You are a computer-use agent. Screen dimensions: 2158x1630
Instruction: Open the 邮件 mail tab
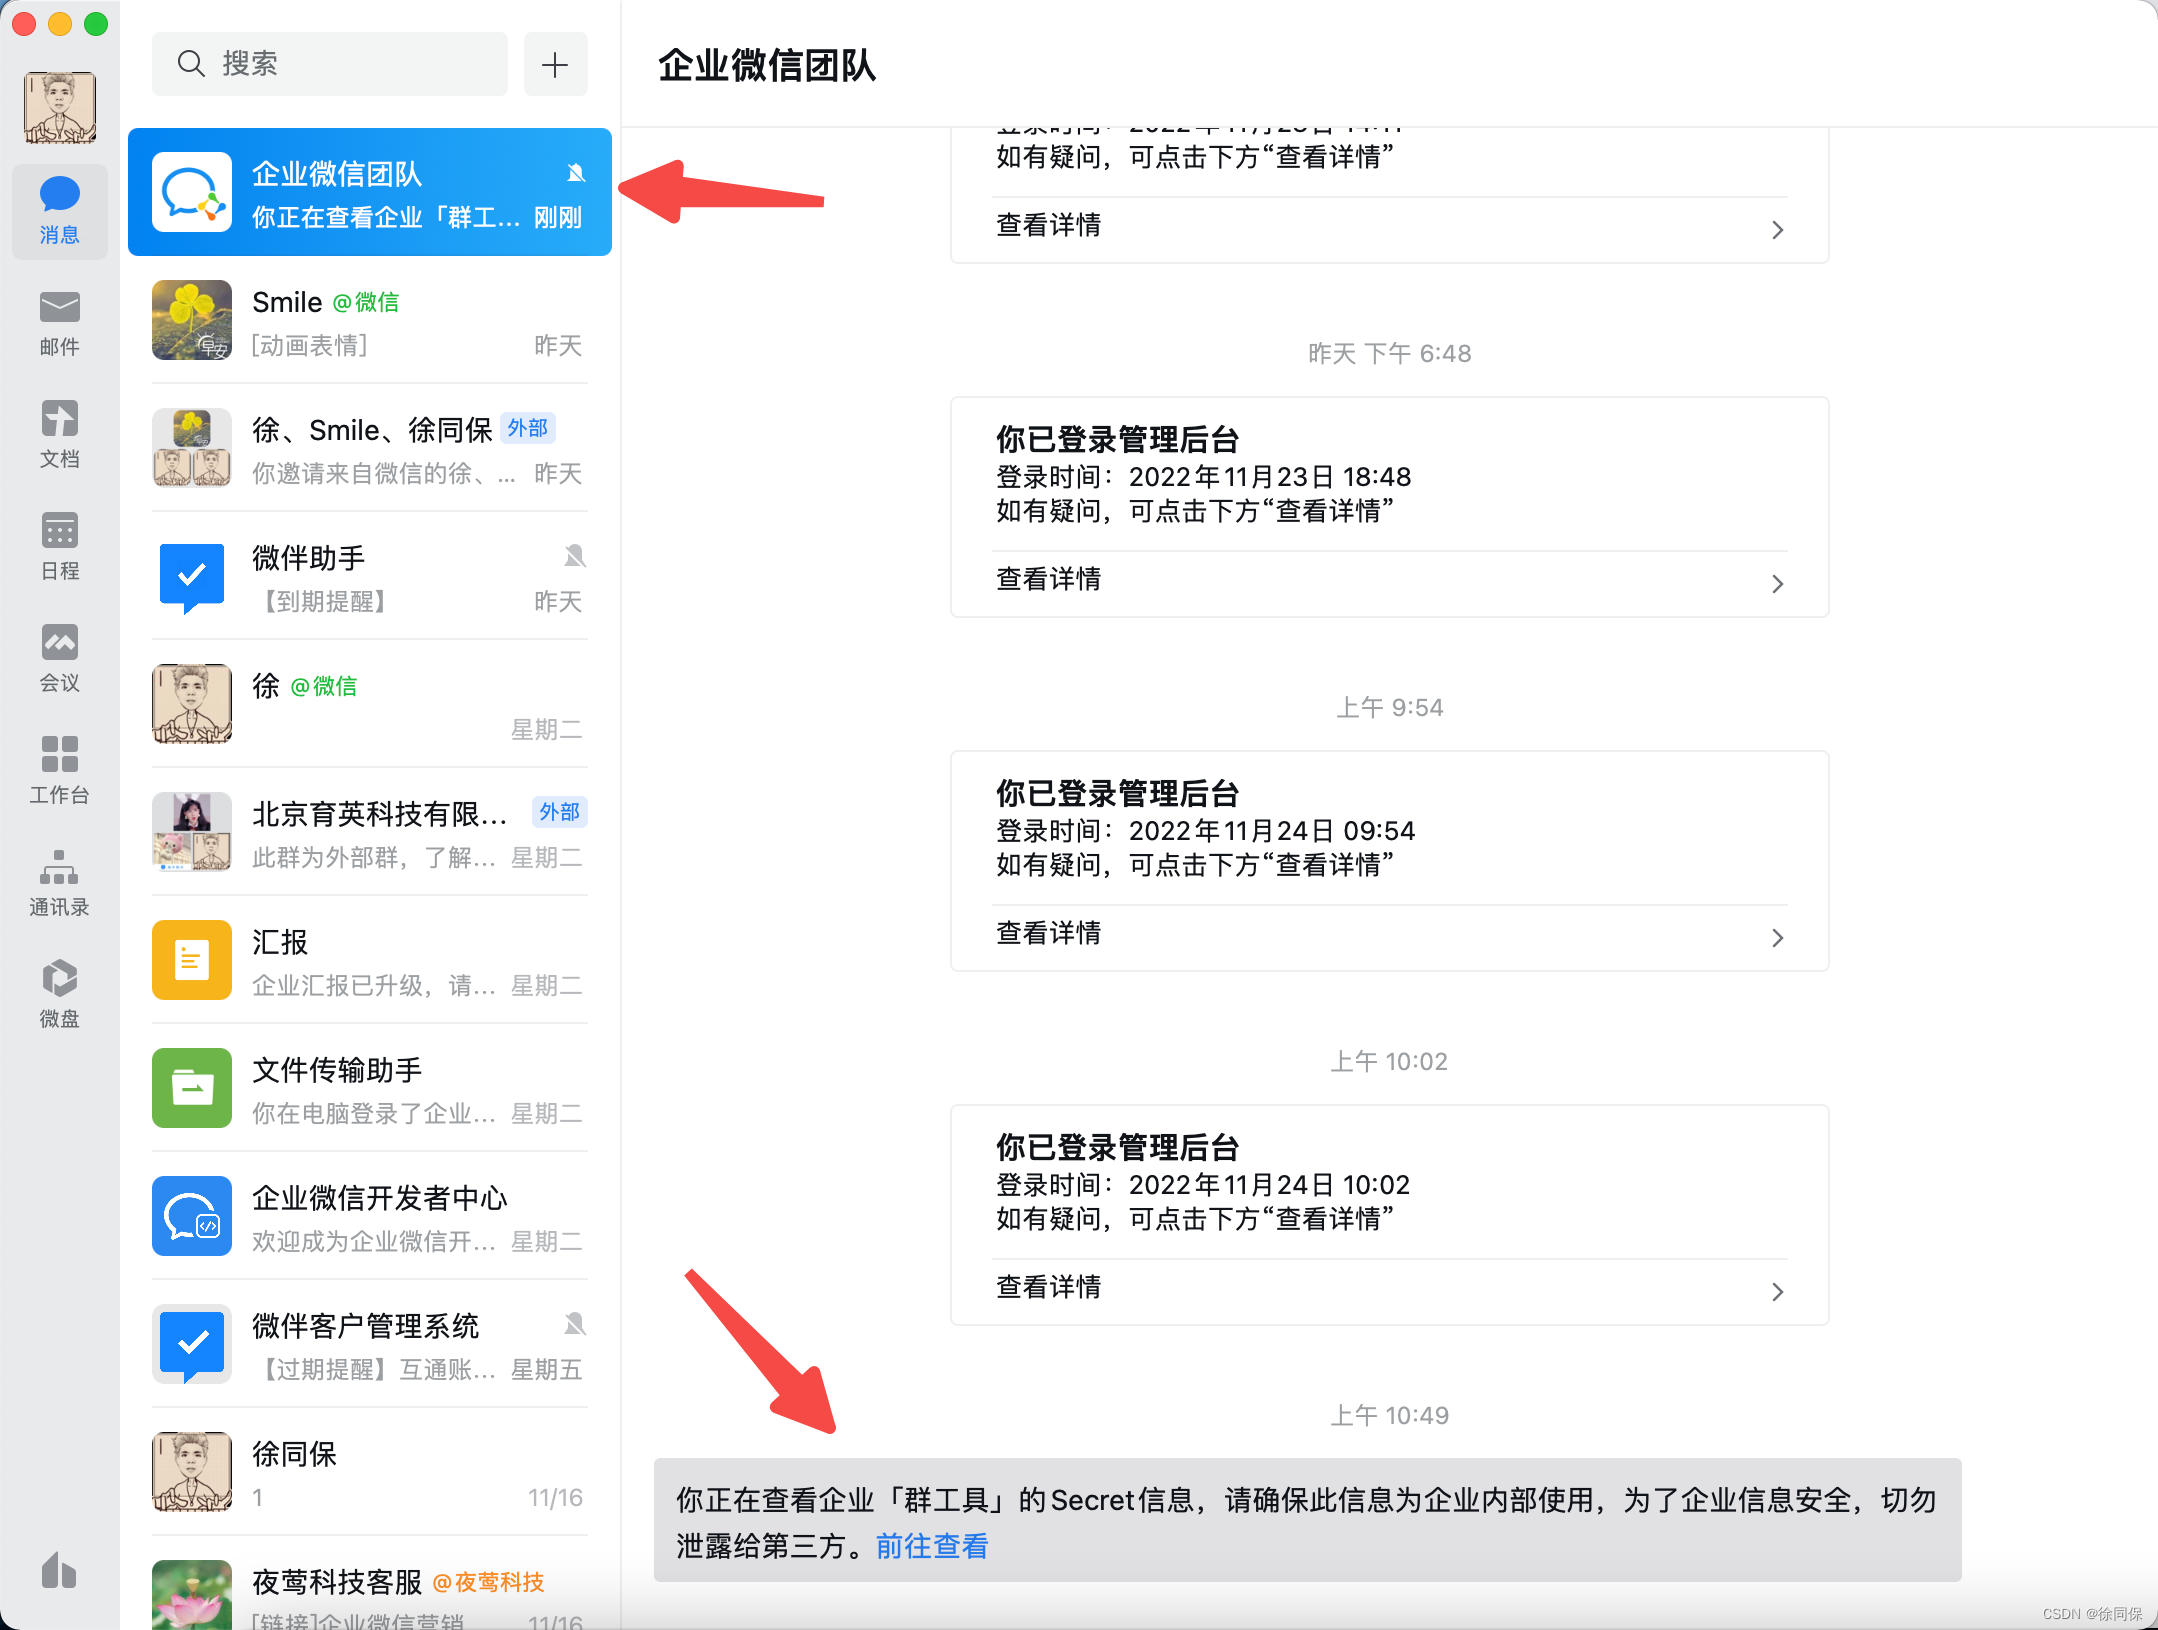60,323
